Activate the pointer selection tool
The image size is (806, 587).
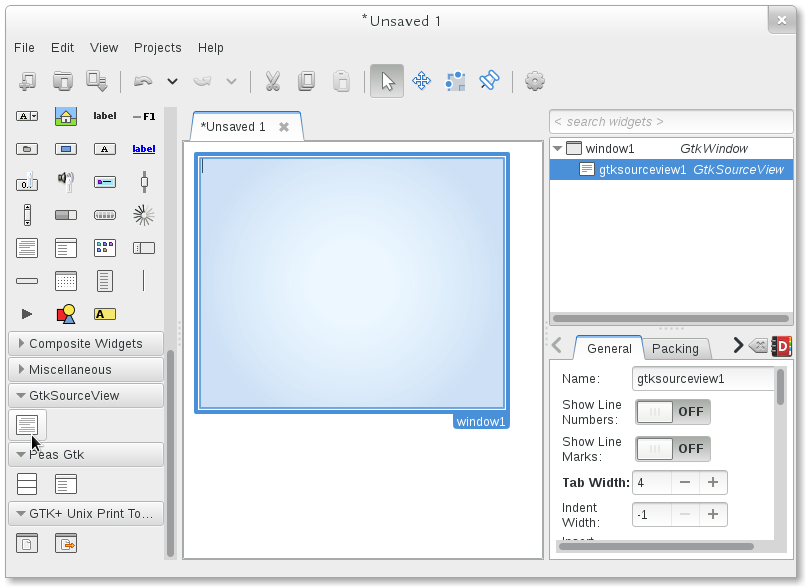[387, 81]
